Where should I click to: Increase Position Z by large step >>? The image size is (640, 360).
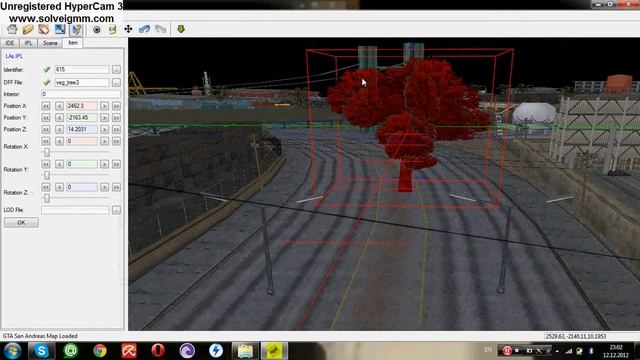(116, 130)
